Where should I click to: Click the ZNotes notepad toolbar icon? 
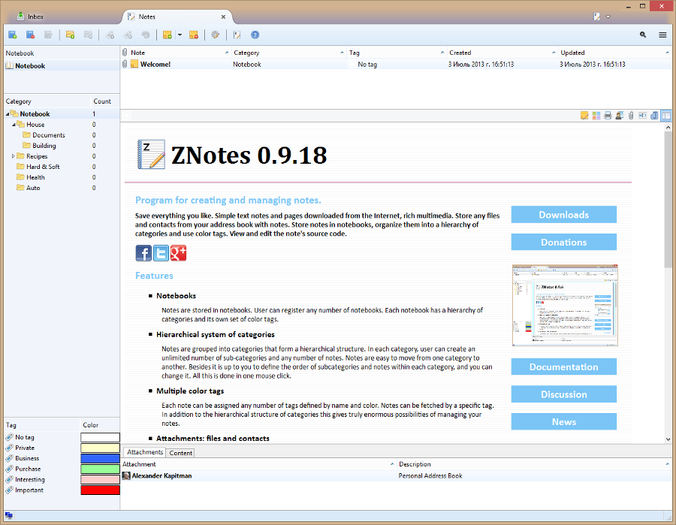pyautogui.click(x=237, y=35)
